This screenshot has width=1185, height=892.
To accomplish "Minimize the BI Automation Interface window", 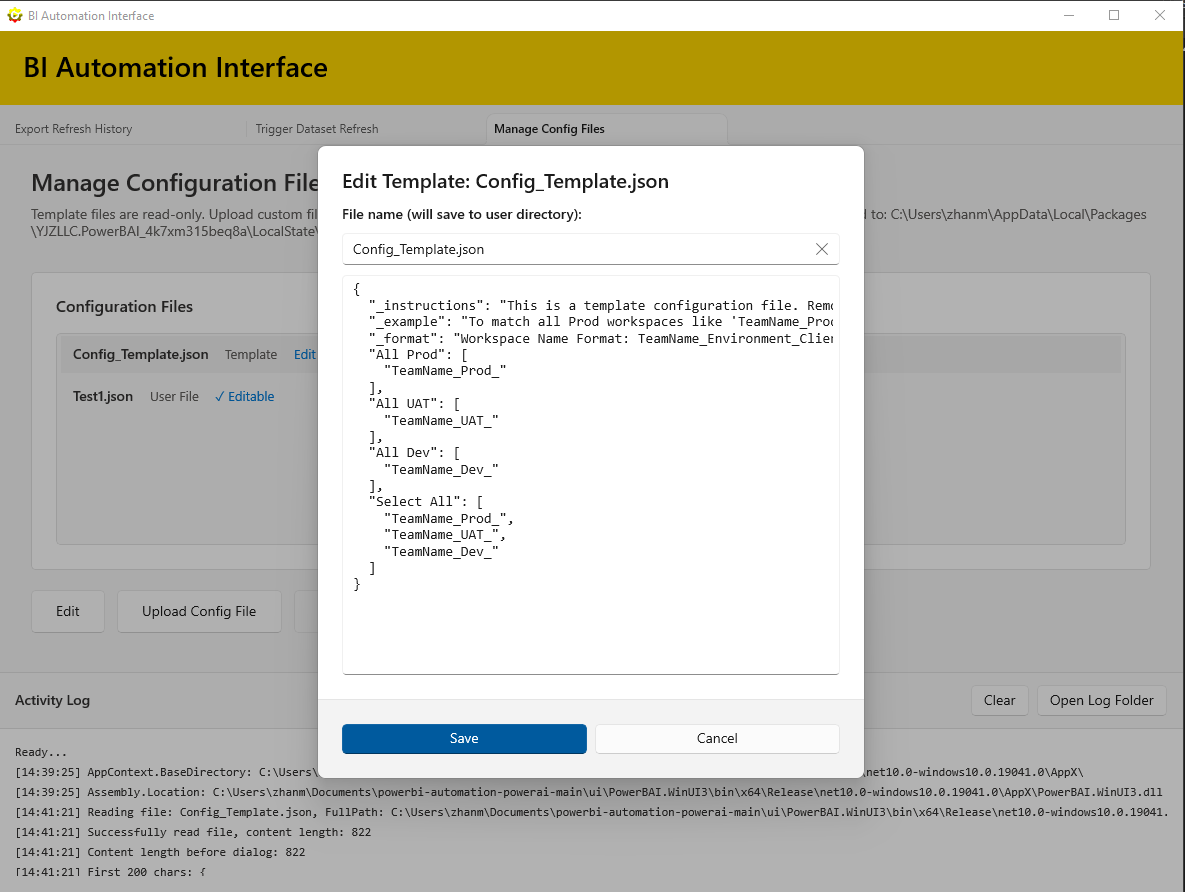I will (x=1069, y=15).
